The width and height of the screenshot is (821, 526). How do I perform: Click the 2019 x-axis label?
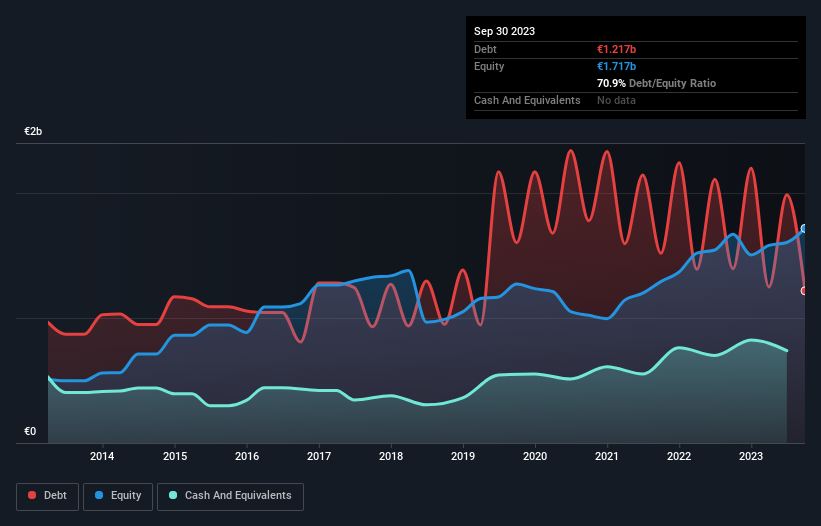coord(463,456)
